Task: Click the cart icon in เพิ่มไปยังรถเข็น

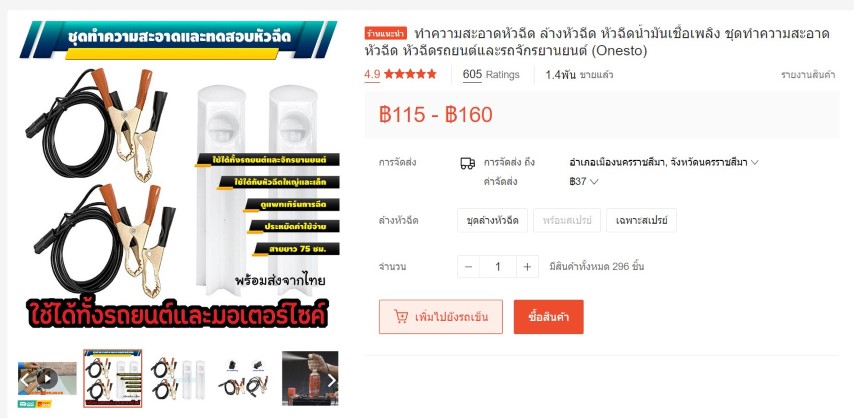Action: pyautogui.click(x=401, y=317)
